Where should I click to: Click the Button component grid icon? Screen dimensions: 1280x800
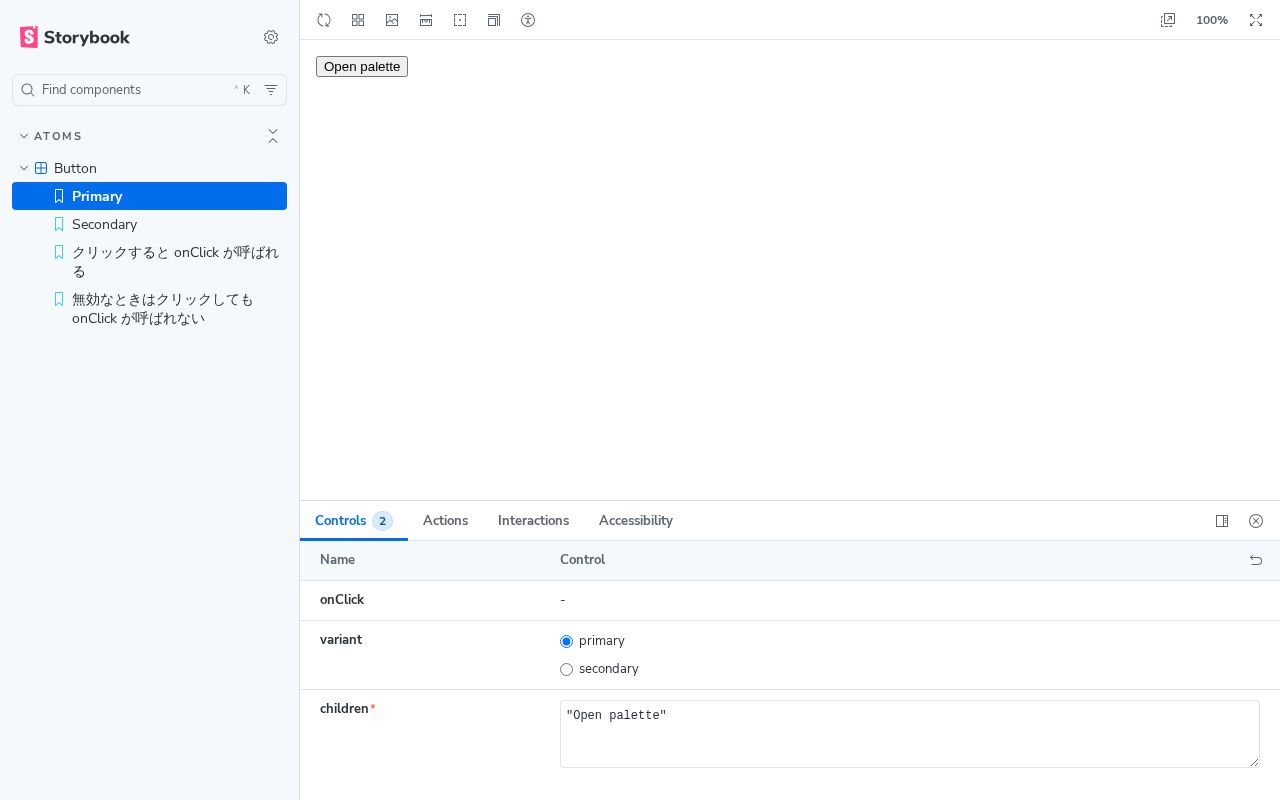[x=41, y=168]
